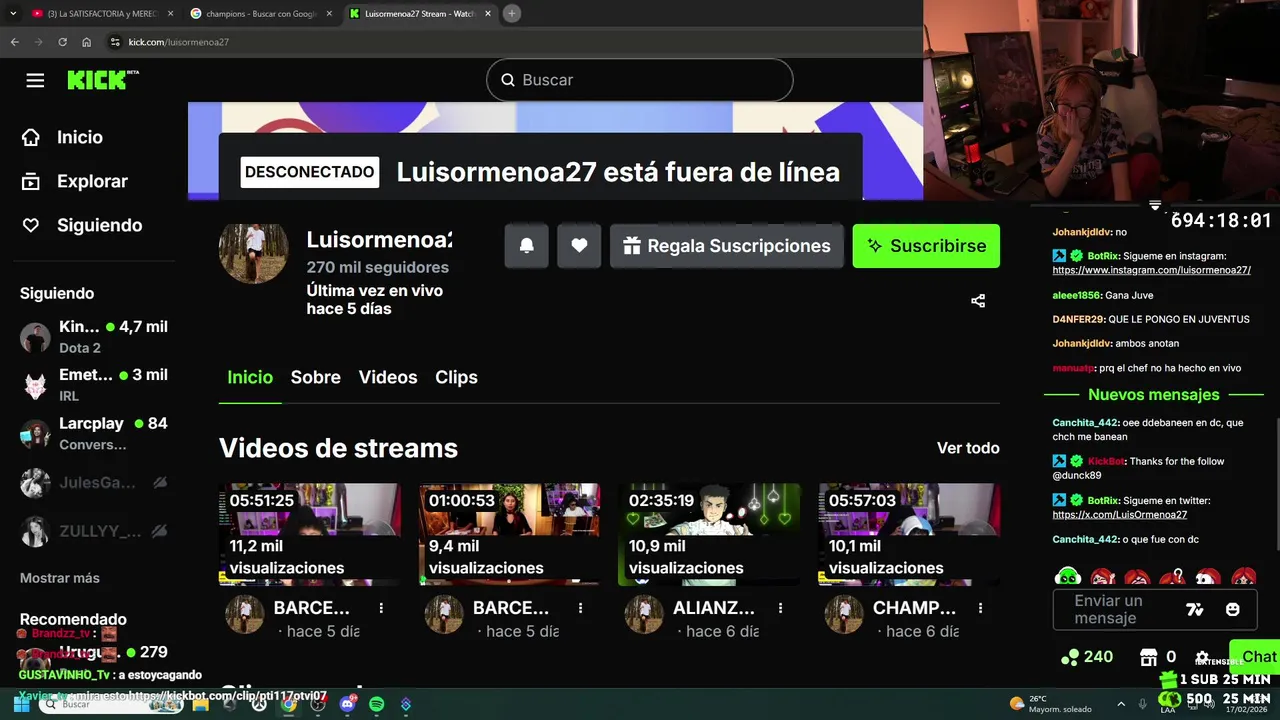Open the weather widget 26°C
The height and width of the screenshot is (720, 1280).
(x=1050, y=704)
